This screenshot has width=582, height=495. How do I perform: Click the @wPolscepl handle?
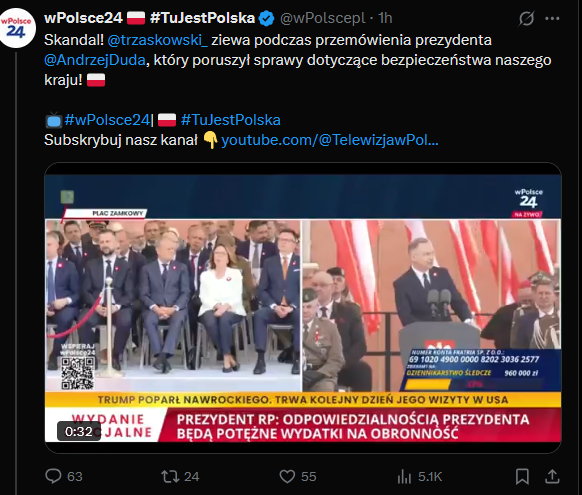click(323, 18)
